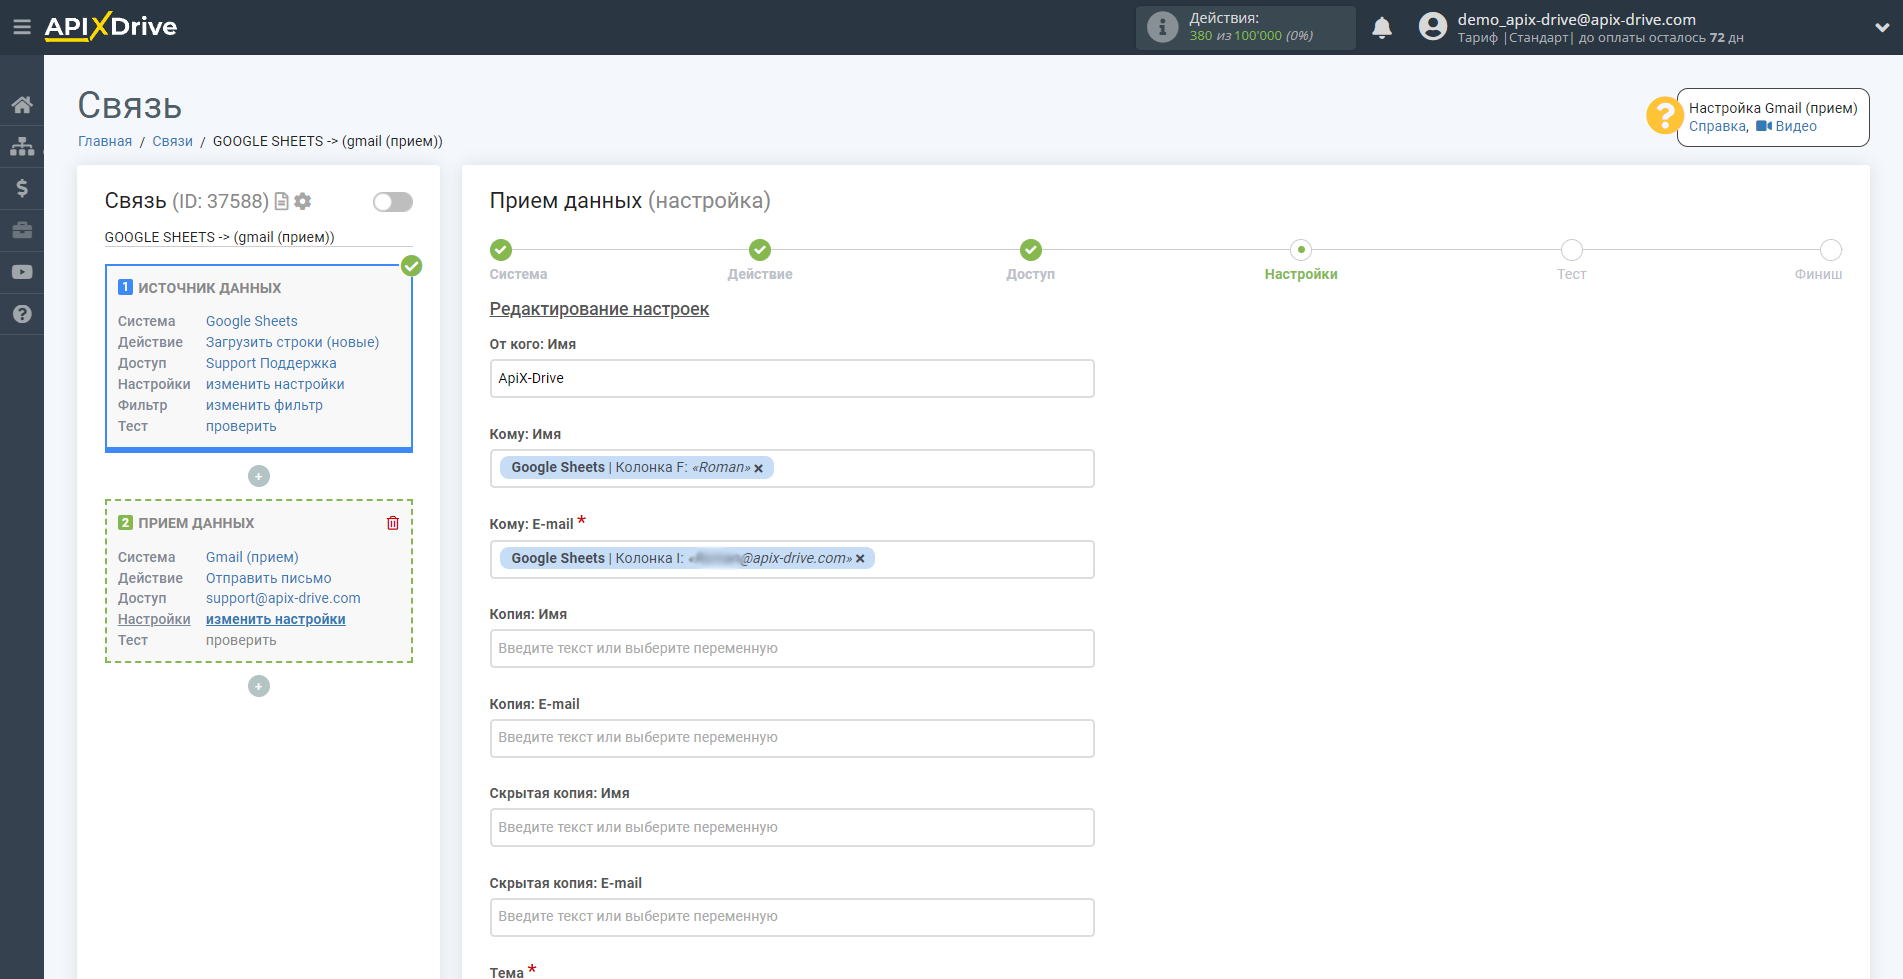Click the actions info icon
This screenshot has width=1903, height=979.
[x=1162, y=27]
